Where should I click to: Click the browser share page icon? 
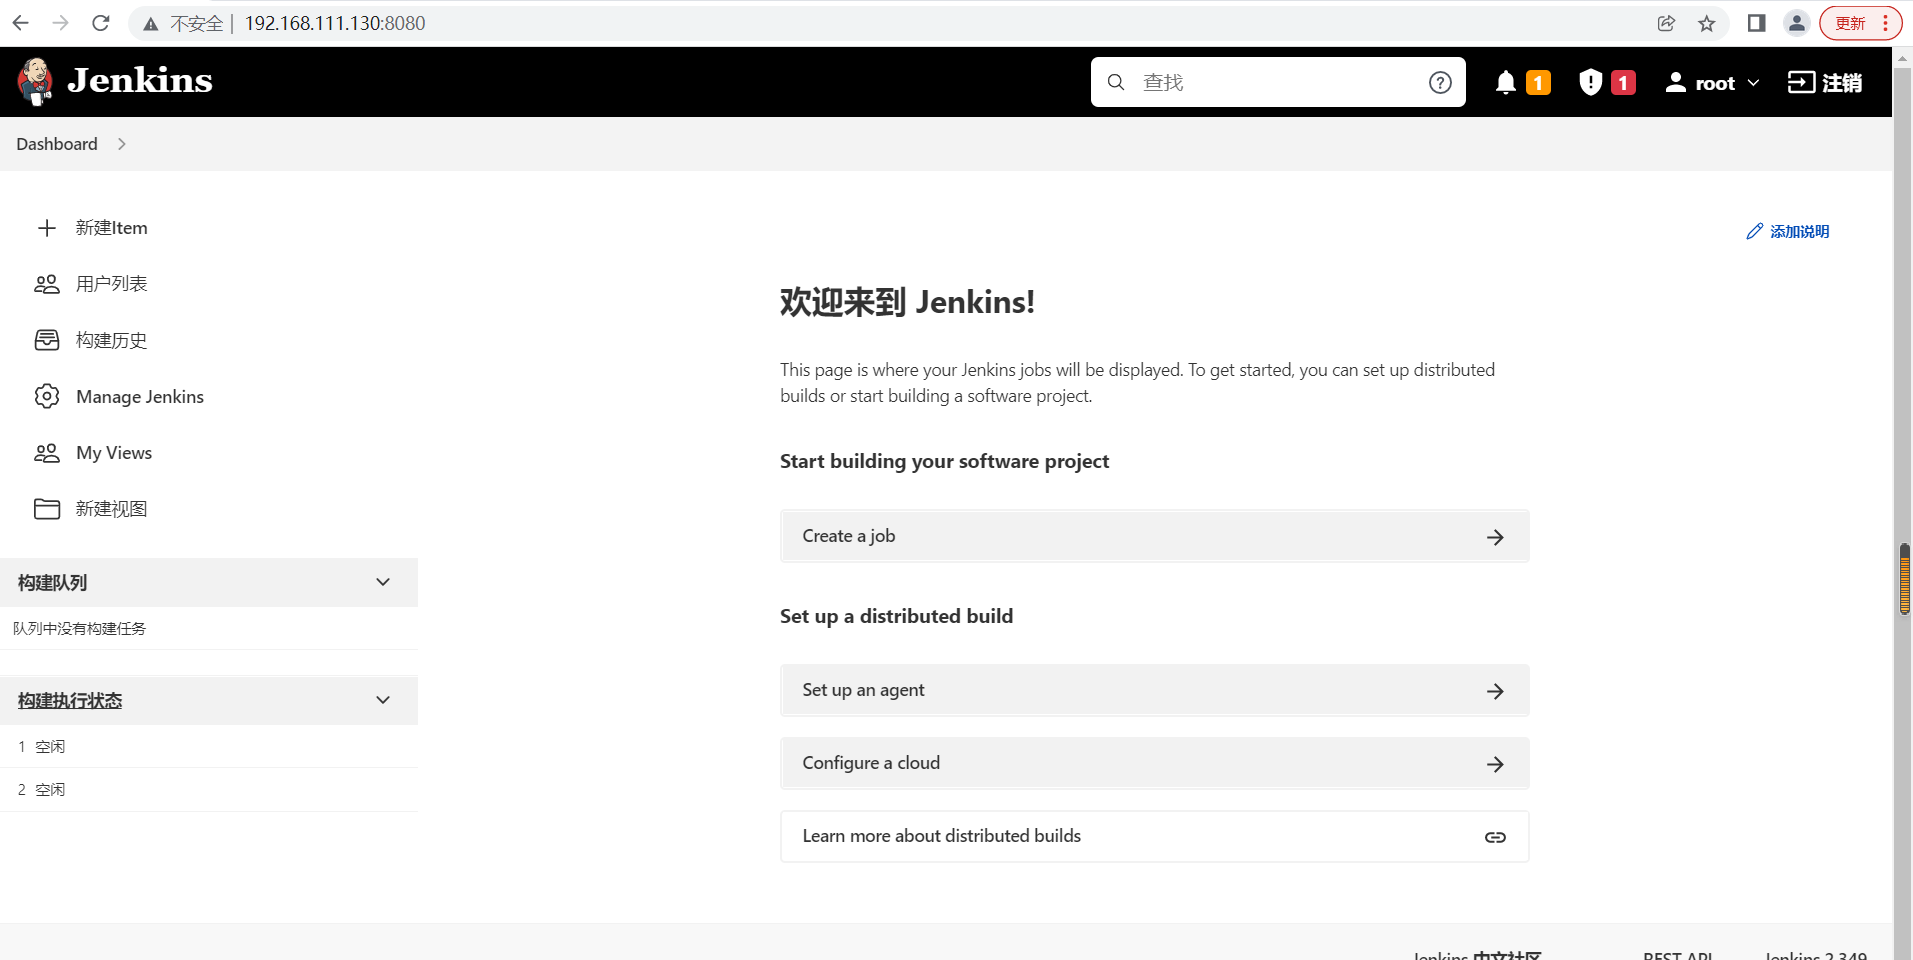click(1666, 23)
